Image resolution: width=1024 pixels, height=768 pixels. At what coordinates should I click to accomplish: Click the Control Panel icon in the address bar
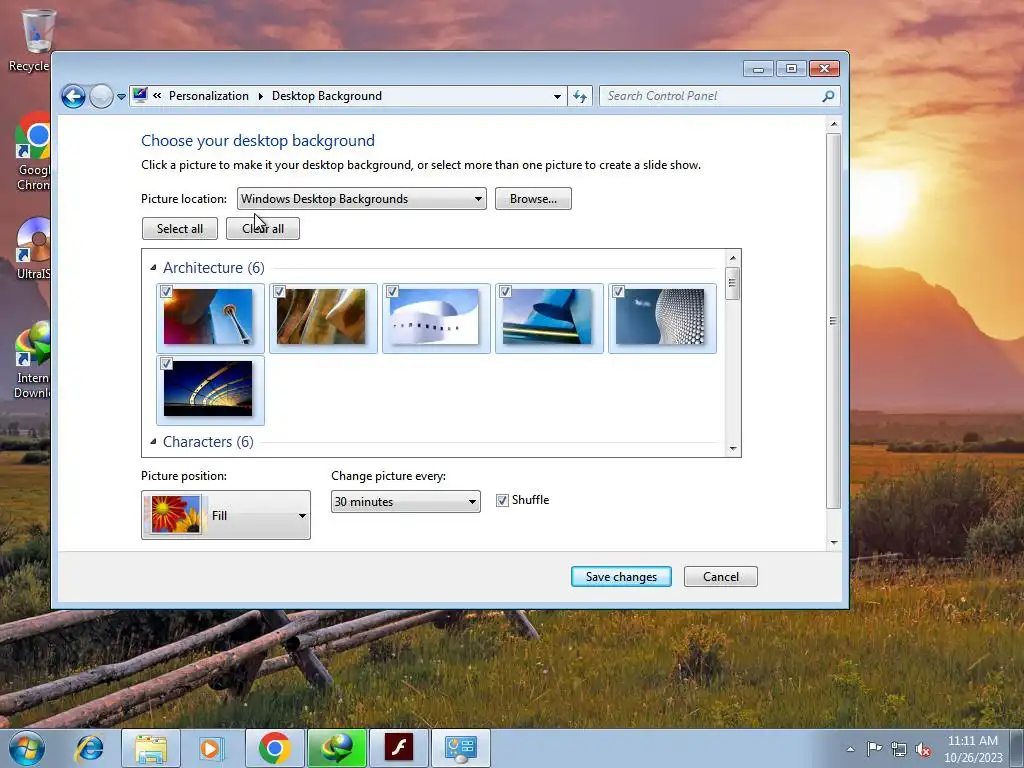[140, 95]
